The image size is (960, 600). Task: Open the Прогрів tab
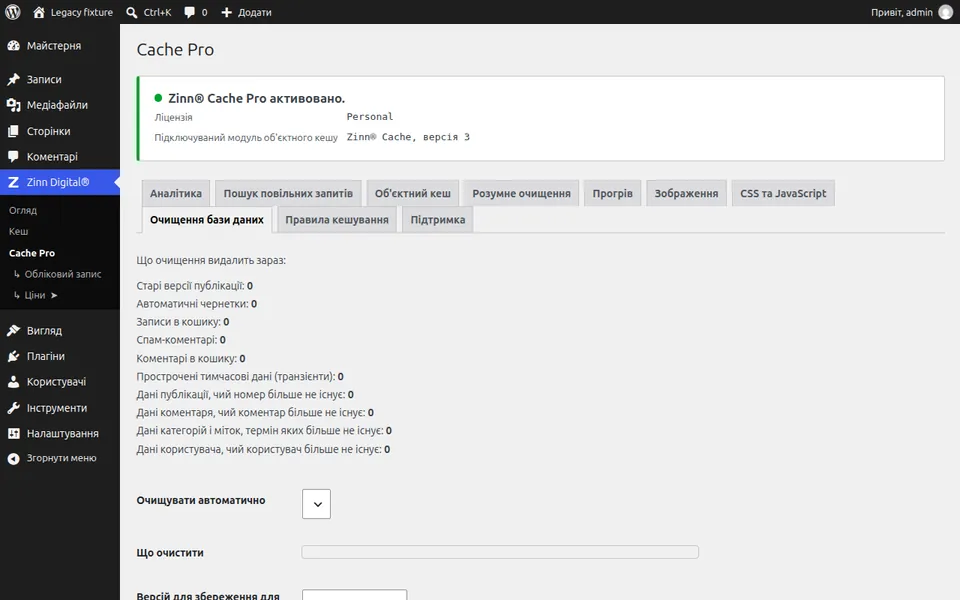coord(612,193)
